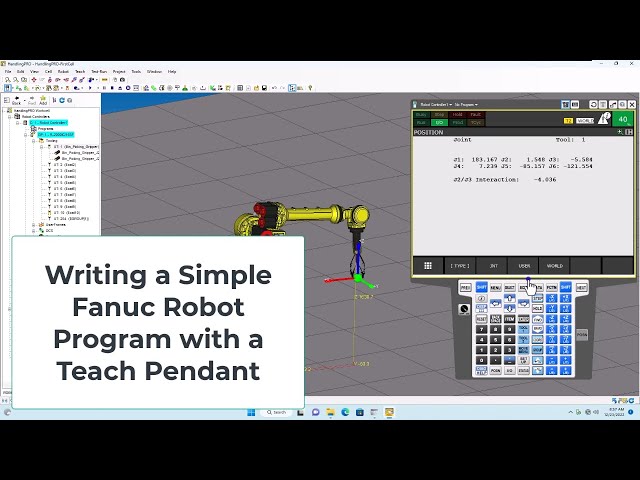Click the SET UP key on pendant
This screenshot has height=480, width=640.
tap(524, 360)
